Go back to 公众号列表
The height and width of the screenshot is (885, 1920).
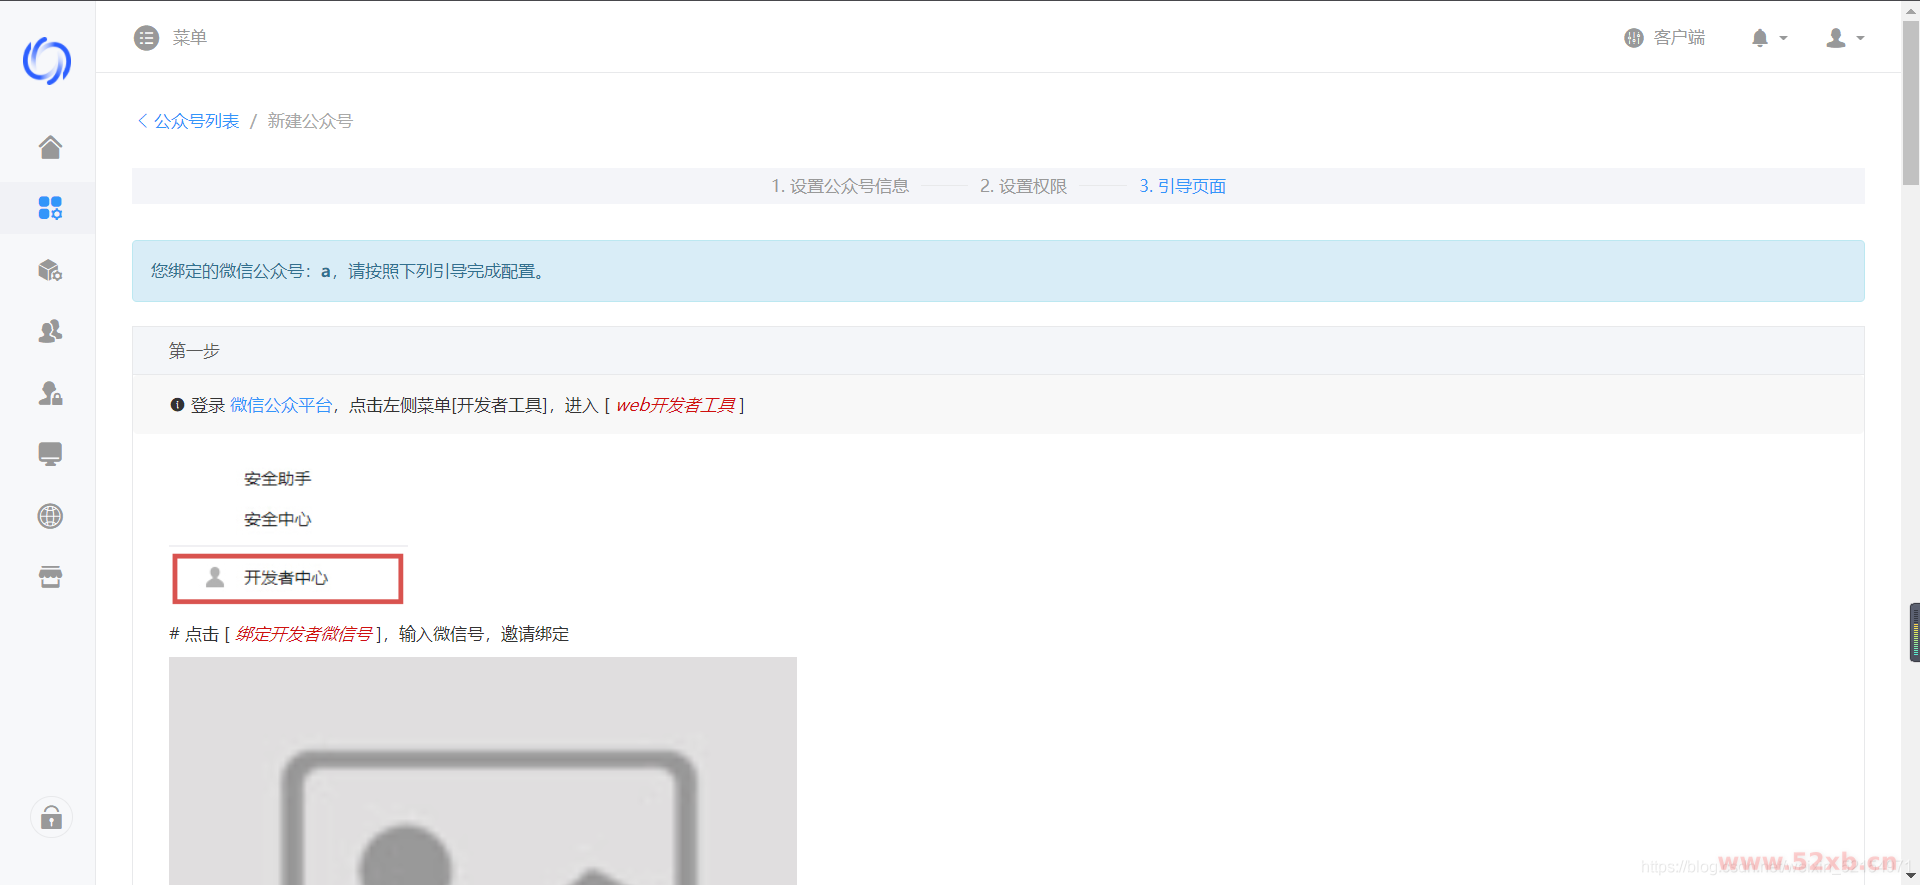pos(189,121)
